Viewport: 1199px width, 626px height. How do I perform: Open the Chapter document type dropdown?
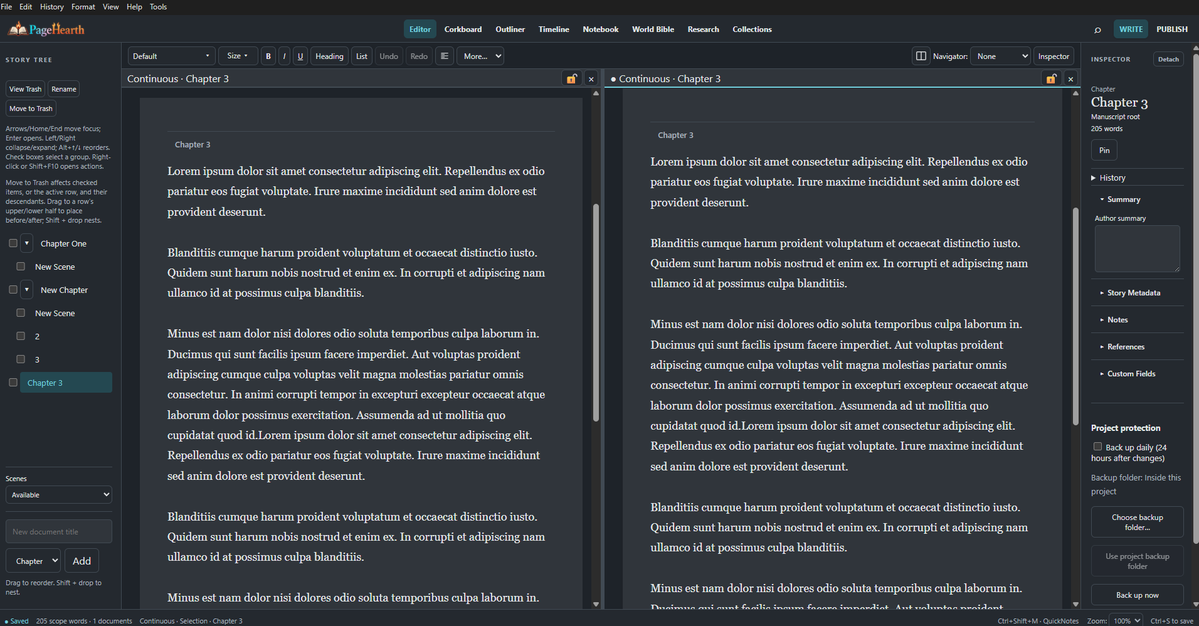(x=34, y=561)
